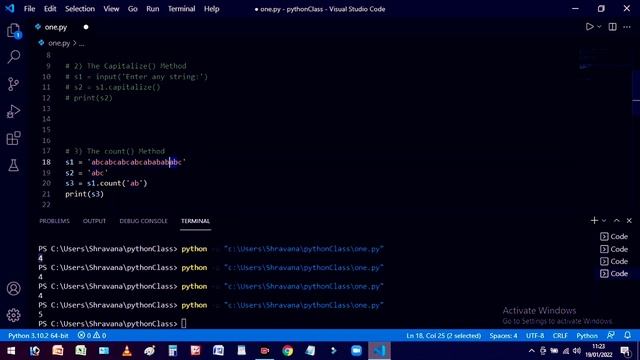Switch to the PROBLEMS panel tab
640x360 pixels.
pos(54,221)
